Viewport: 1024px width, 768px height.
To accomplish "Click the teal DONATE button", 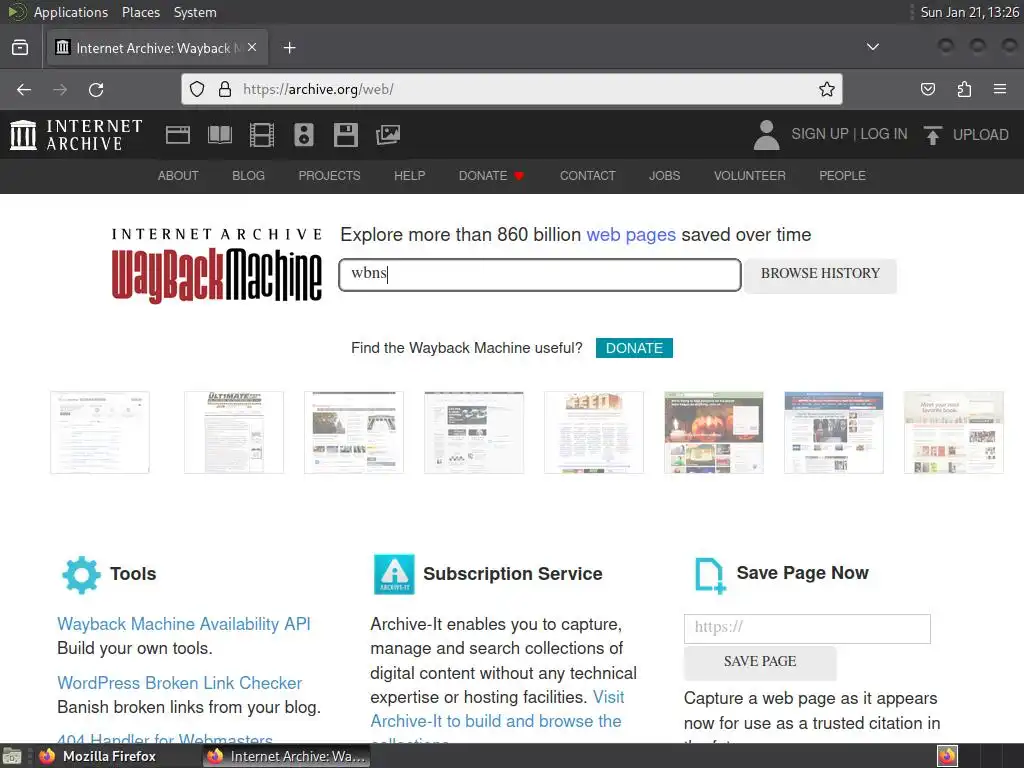I will coord(634,348).
